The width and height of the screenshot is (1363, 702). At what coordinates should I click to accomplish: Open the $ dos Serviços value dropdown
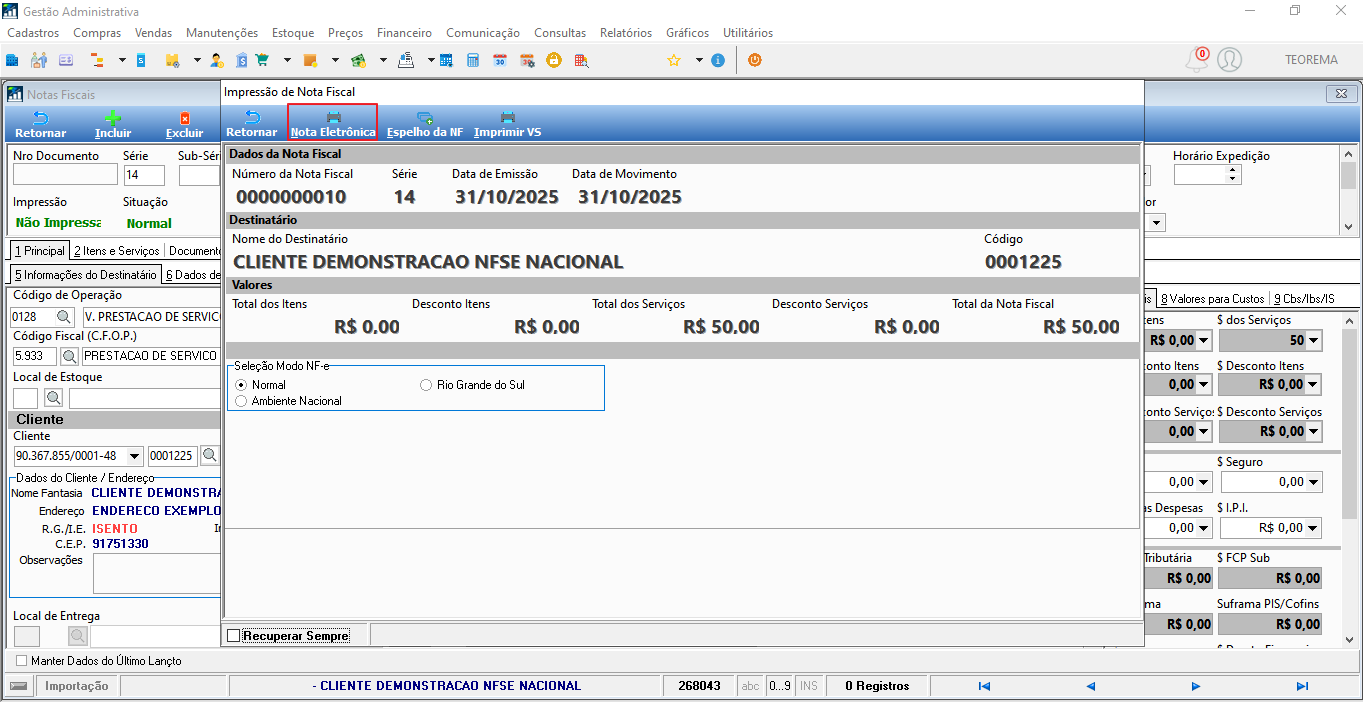[x=1313, y=341]
